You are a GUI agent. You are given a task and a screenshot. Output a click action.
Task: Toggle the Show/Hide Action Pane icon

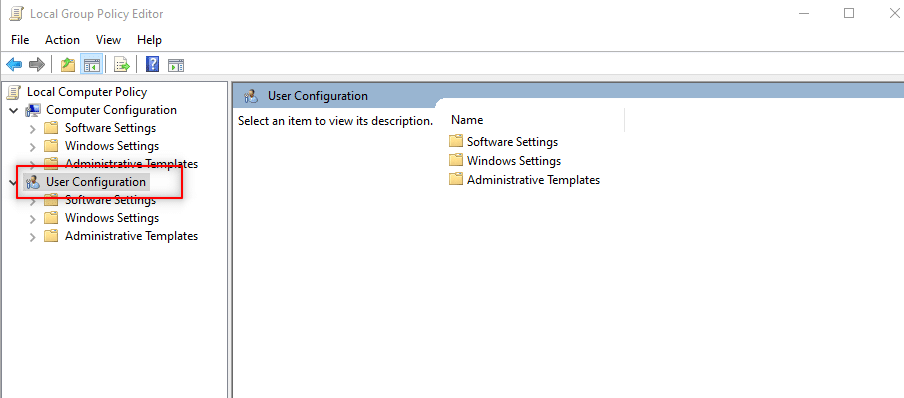(x=176, y=65)
